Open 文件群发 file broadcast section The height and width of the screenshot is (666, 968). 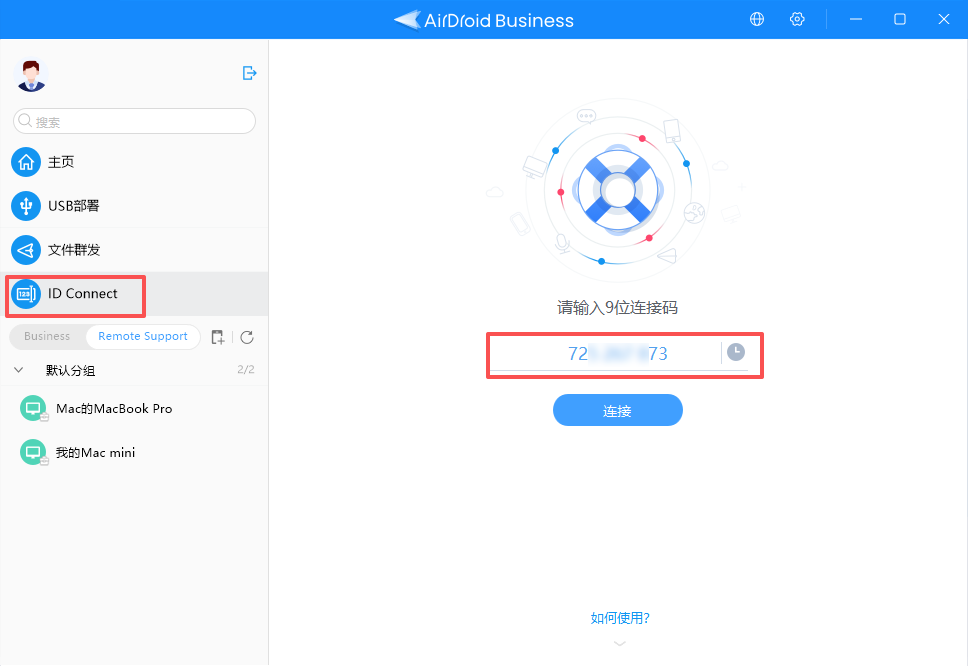tap(134, 250)
